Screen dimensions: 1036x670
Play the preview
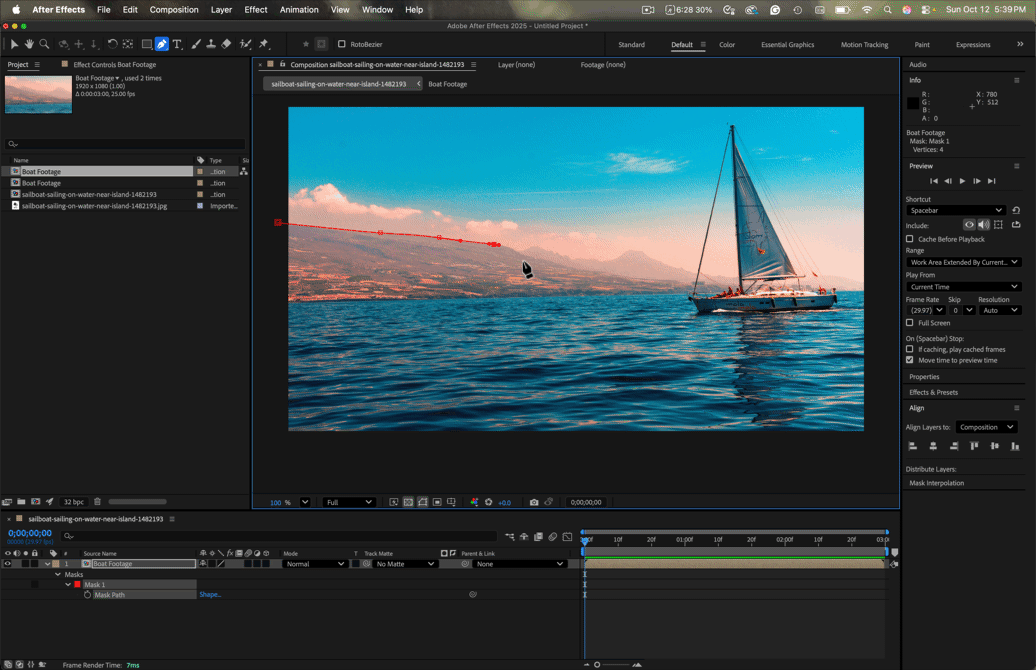tap(962, 181)
